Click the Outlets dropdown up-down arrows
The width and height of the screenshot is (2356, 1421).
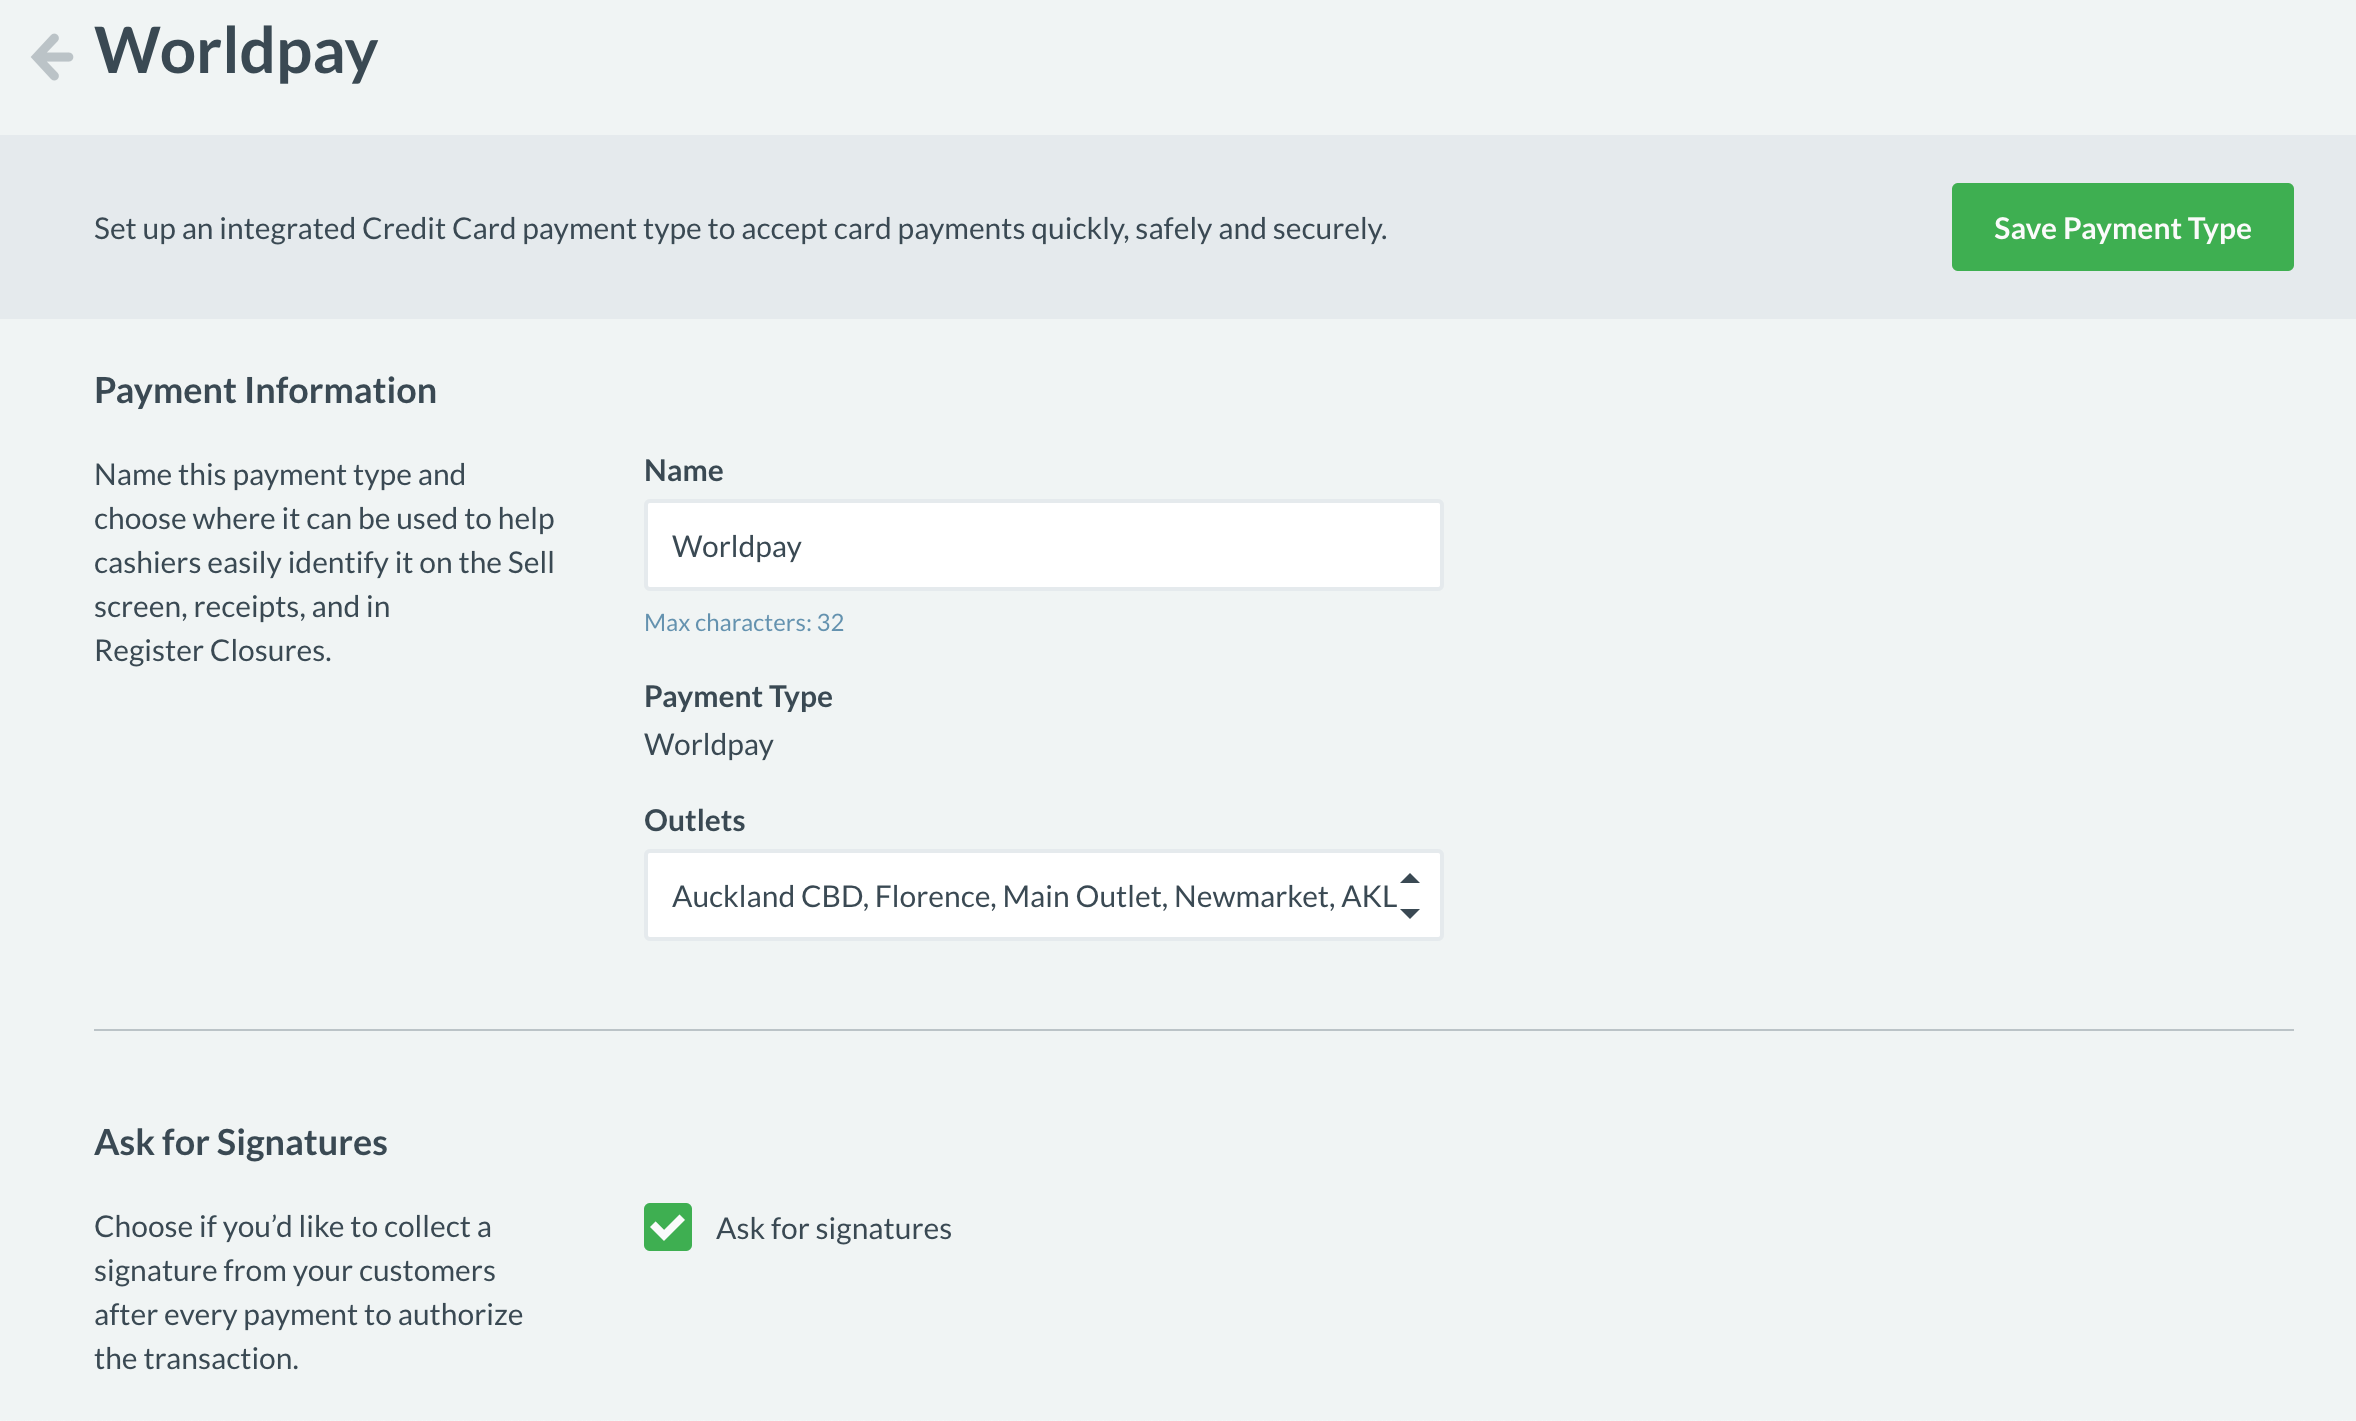coord(1410,896)
